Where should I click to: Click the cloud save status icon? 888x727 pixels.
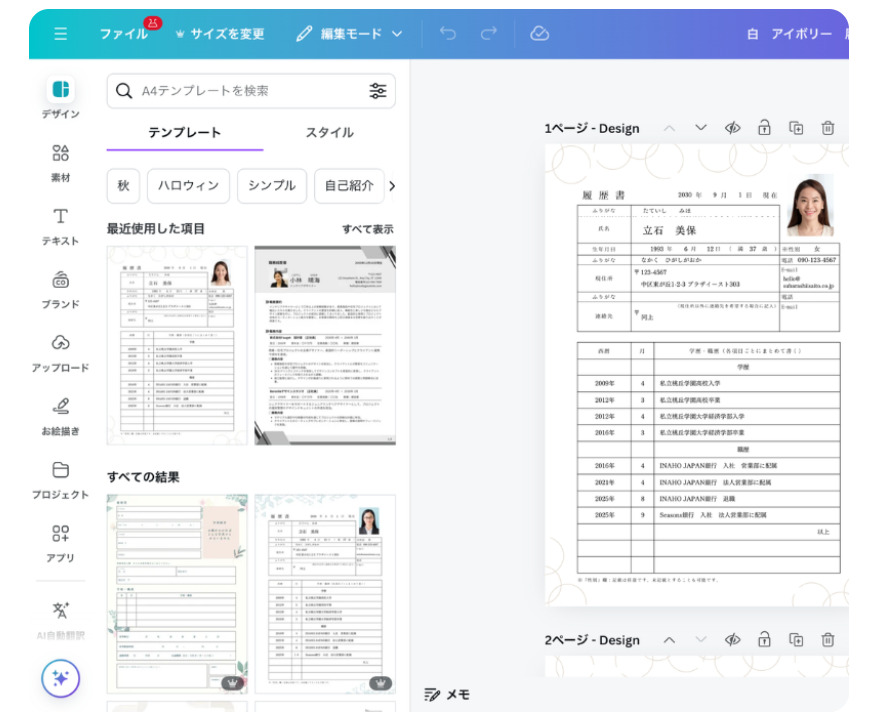tap(539, 34)
